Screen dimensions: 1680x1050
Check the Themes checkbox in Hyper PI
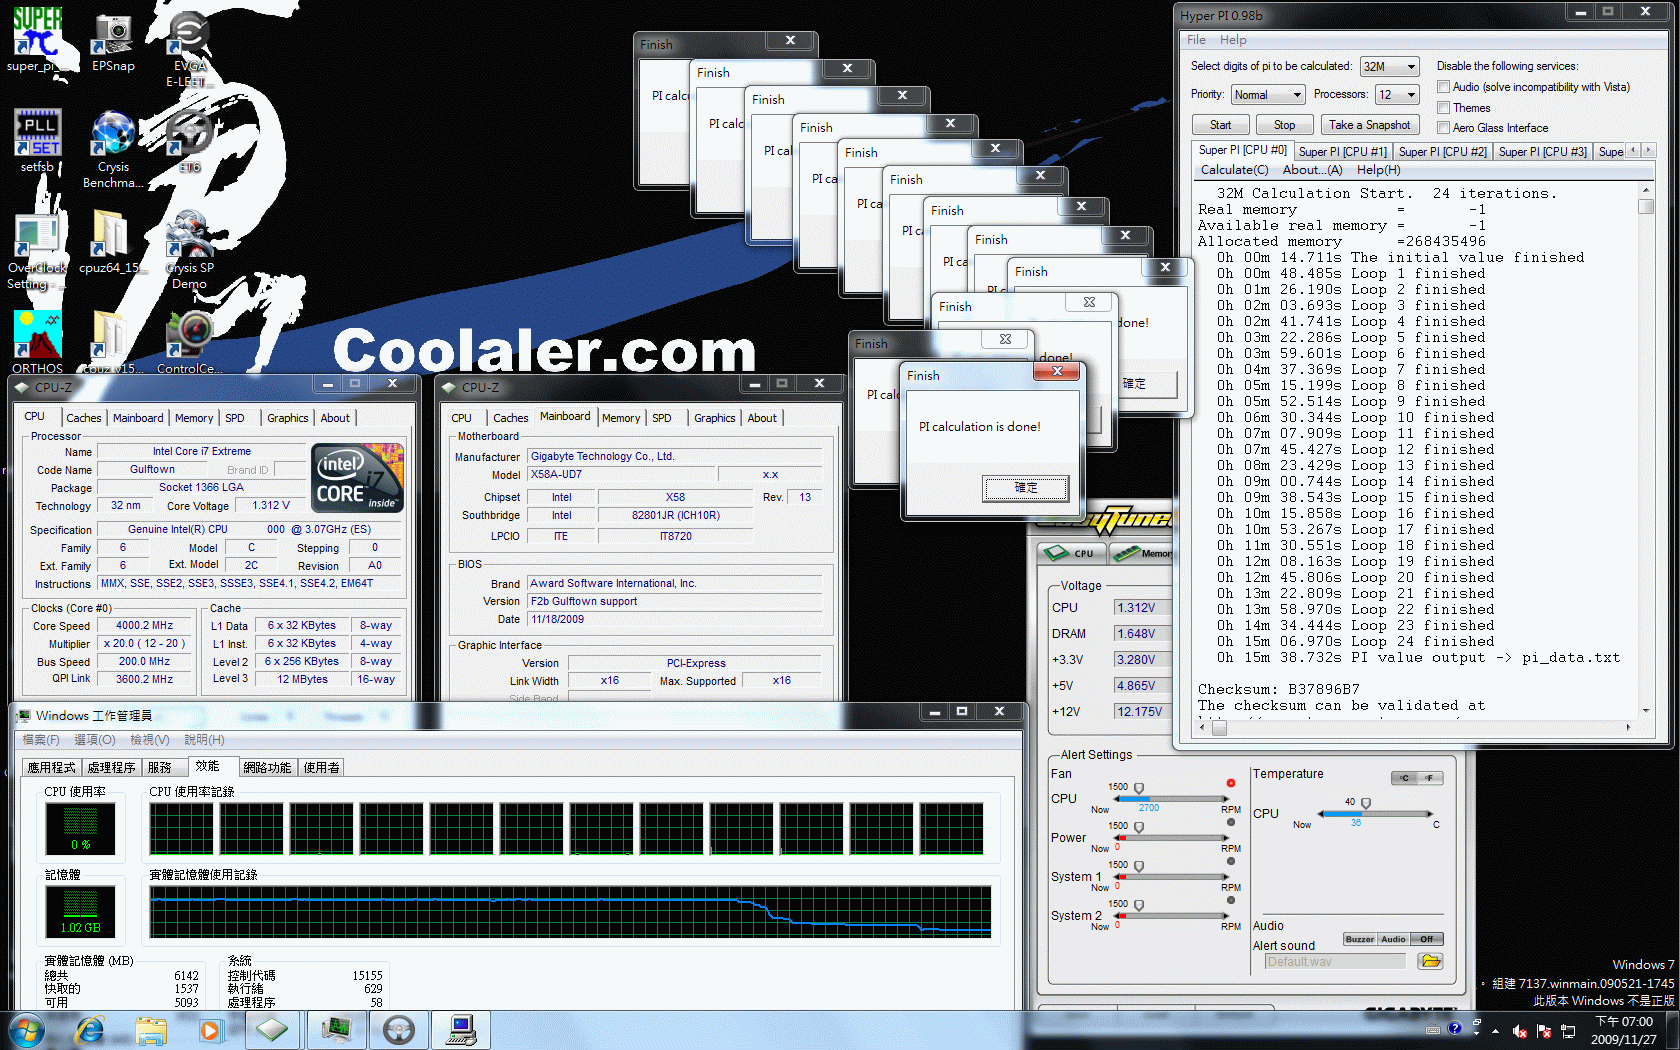click(x=1443, y=108)
